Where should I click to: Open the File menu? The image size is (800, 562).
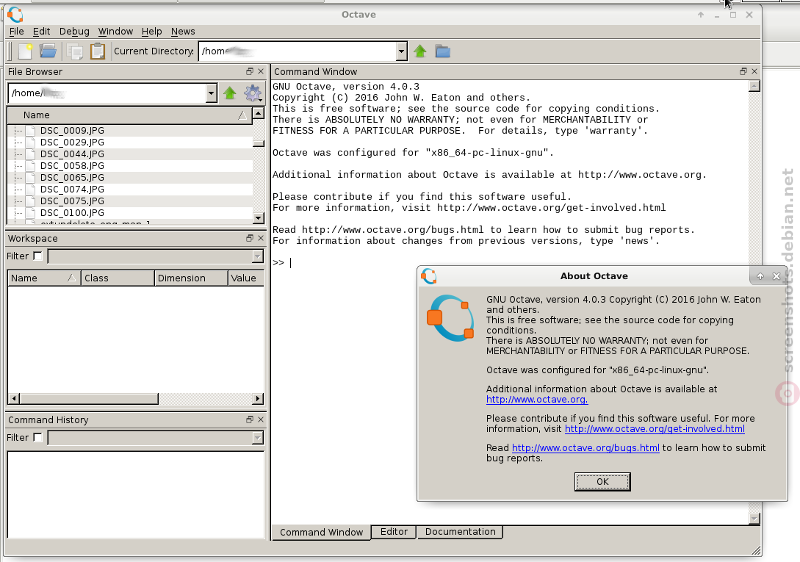(x=16, y=31)
